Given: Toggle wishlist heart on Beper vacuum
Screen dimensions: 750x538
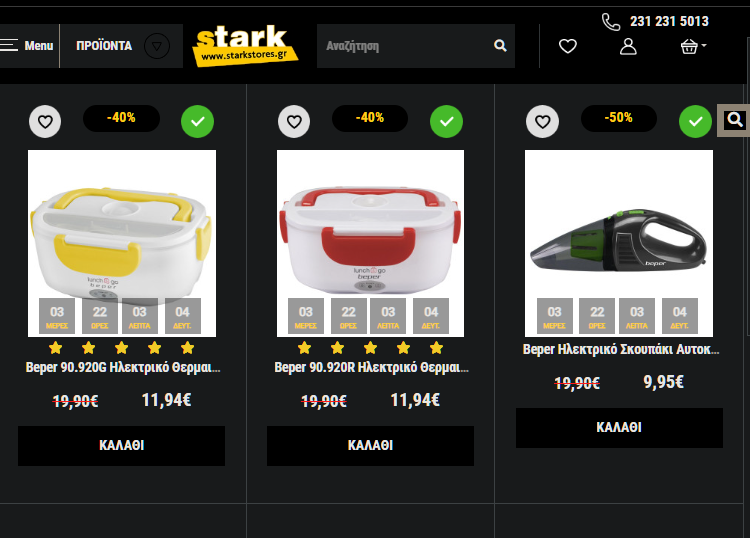Looking at the screenshot, I should [542, 121].
